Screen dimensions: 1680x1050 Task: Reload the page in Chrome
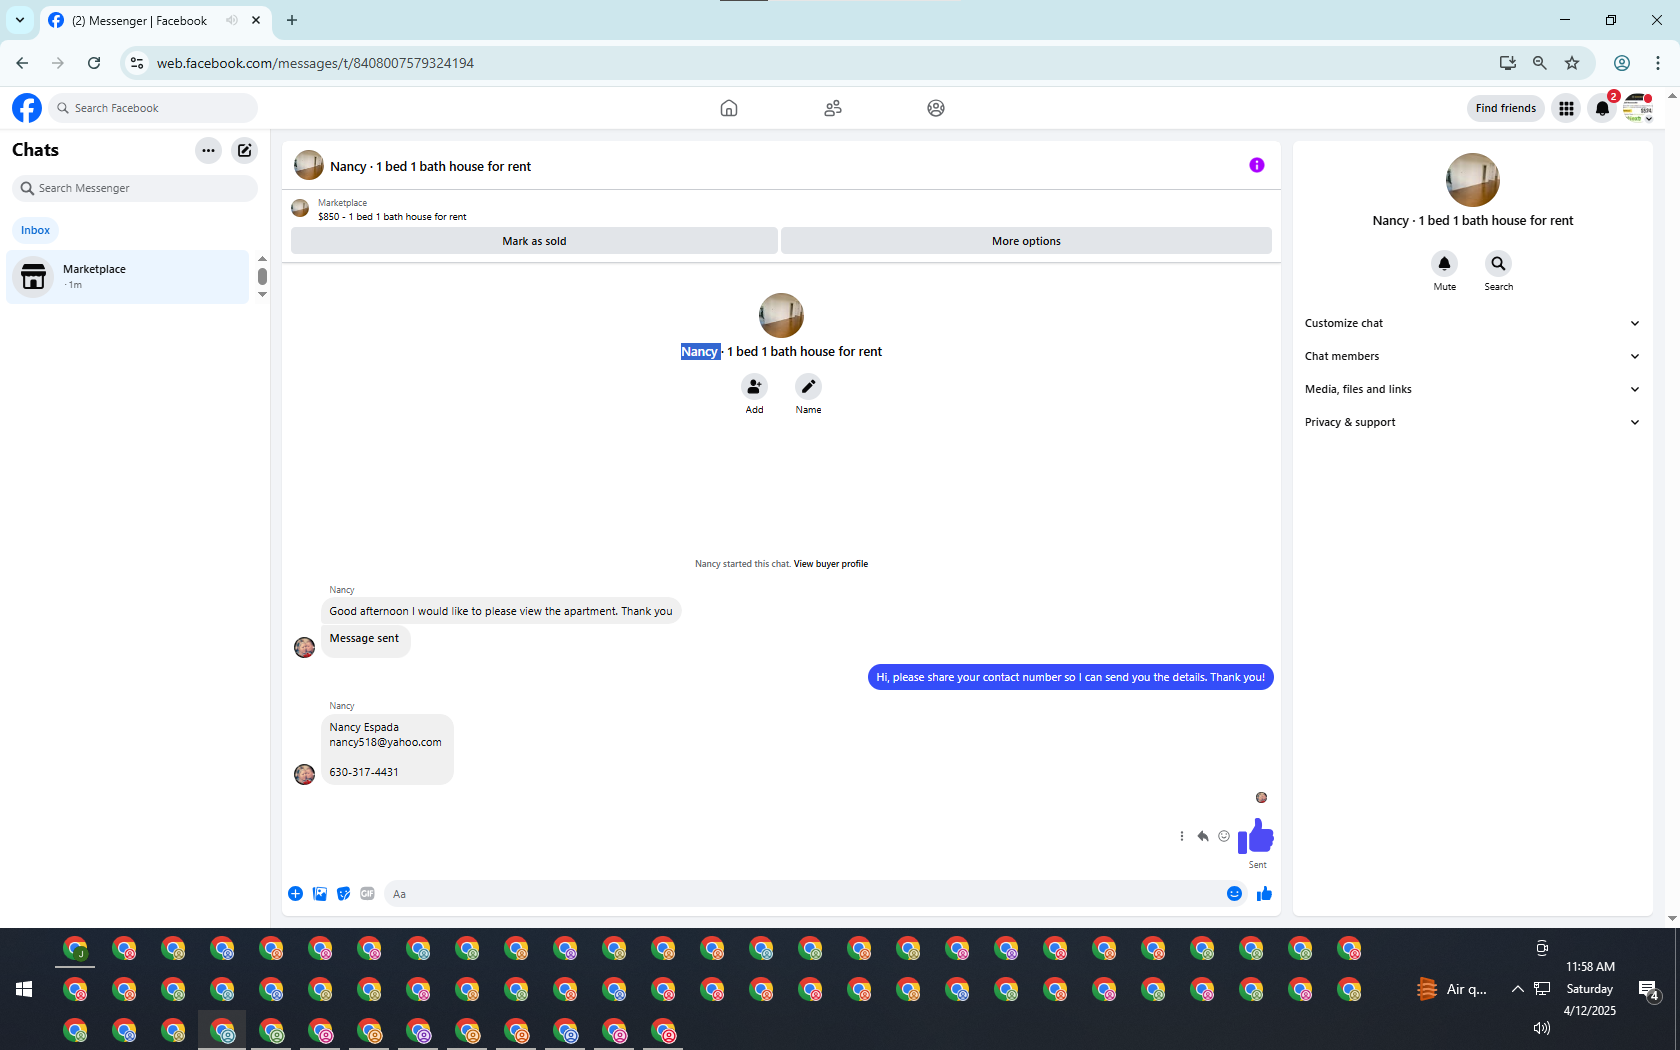point(94,63)
